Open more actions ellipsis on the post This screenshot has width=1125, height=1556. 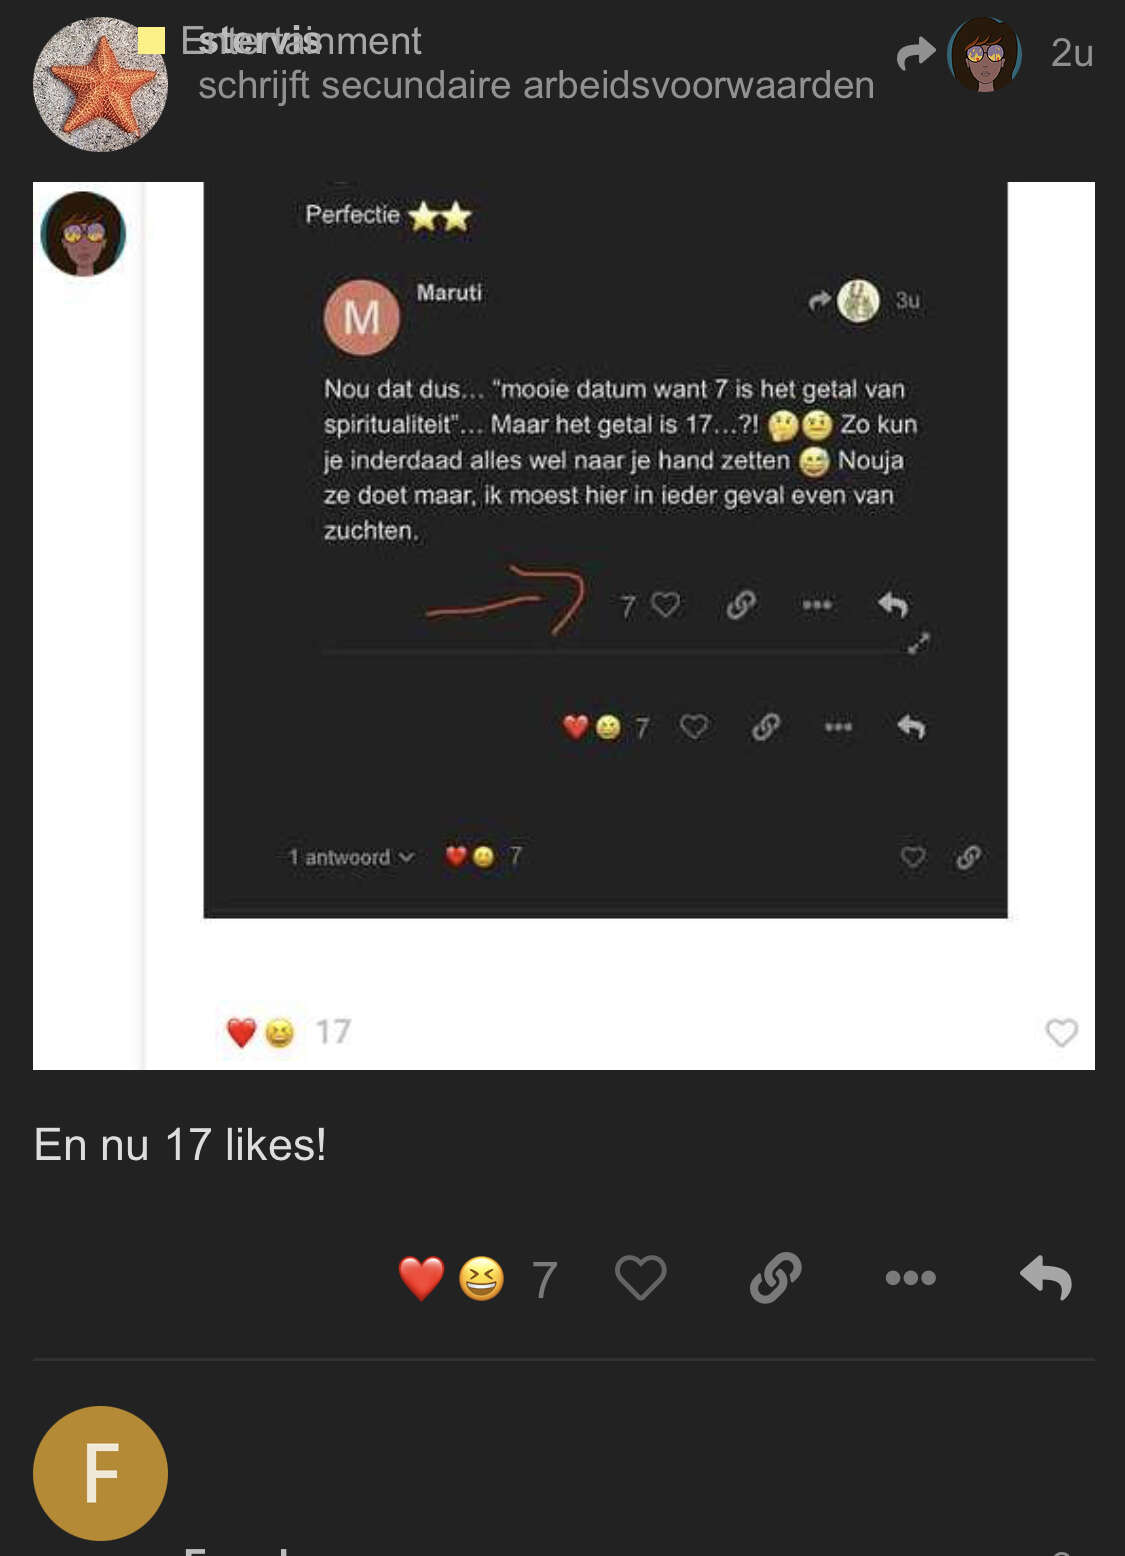tap(910, 1277)
